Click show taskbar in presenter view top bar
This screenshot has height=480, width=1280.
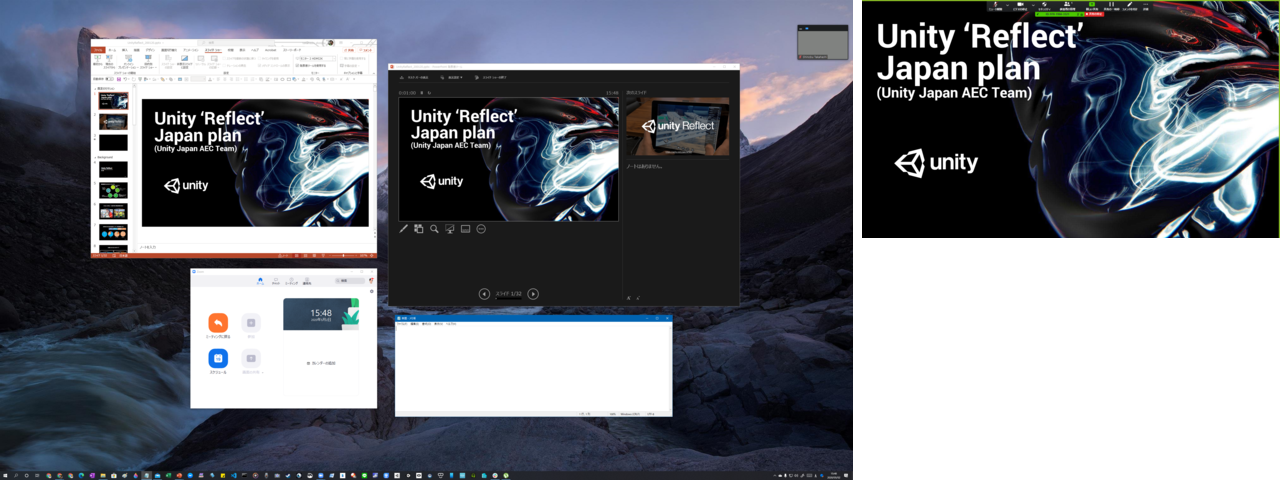pos(416,77)
